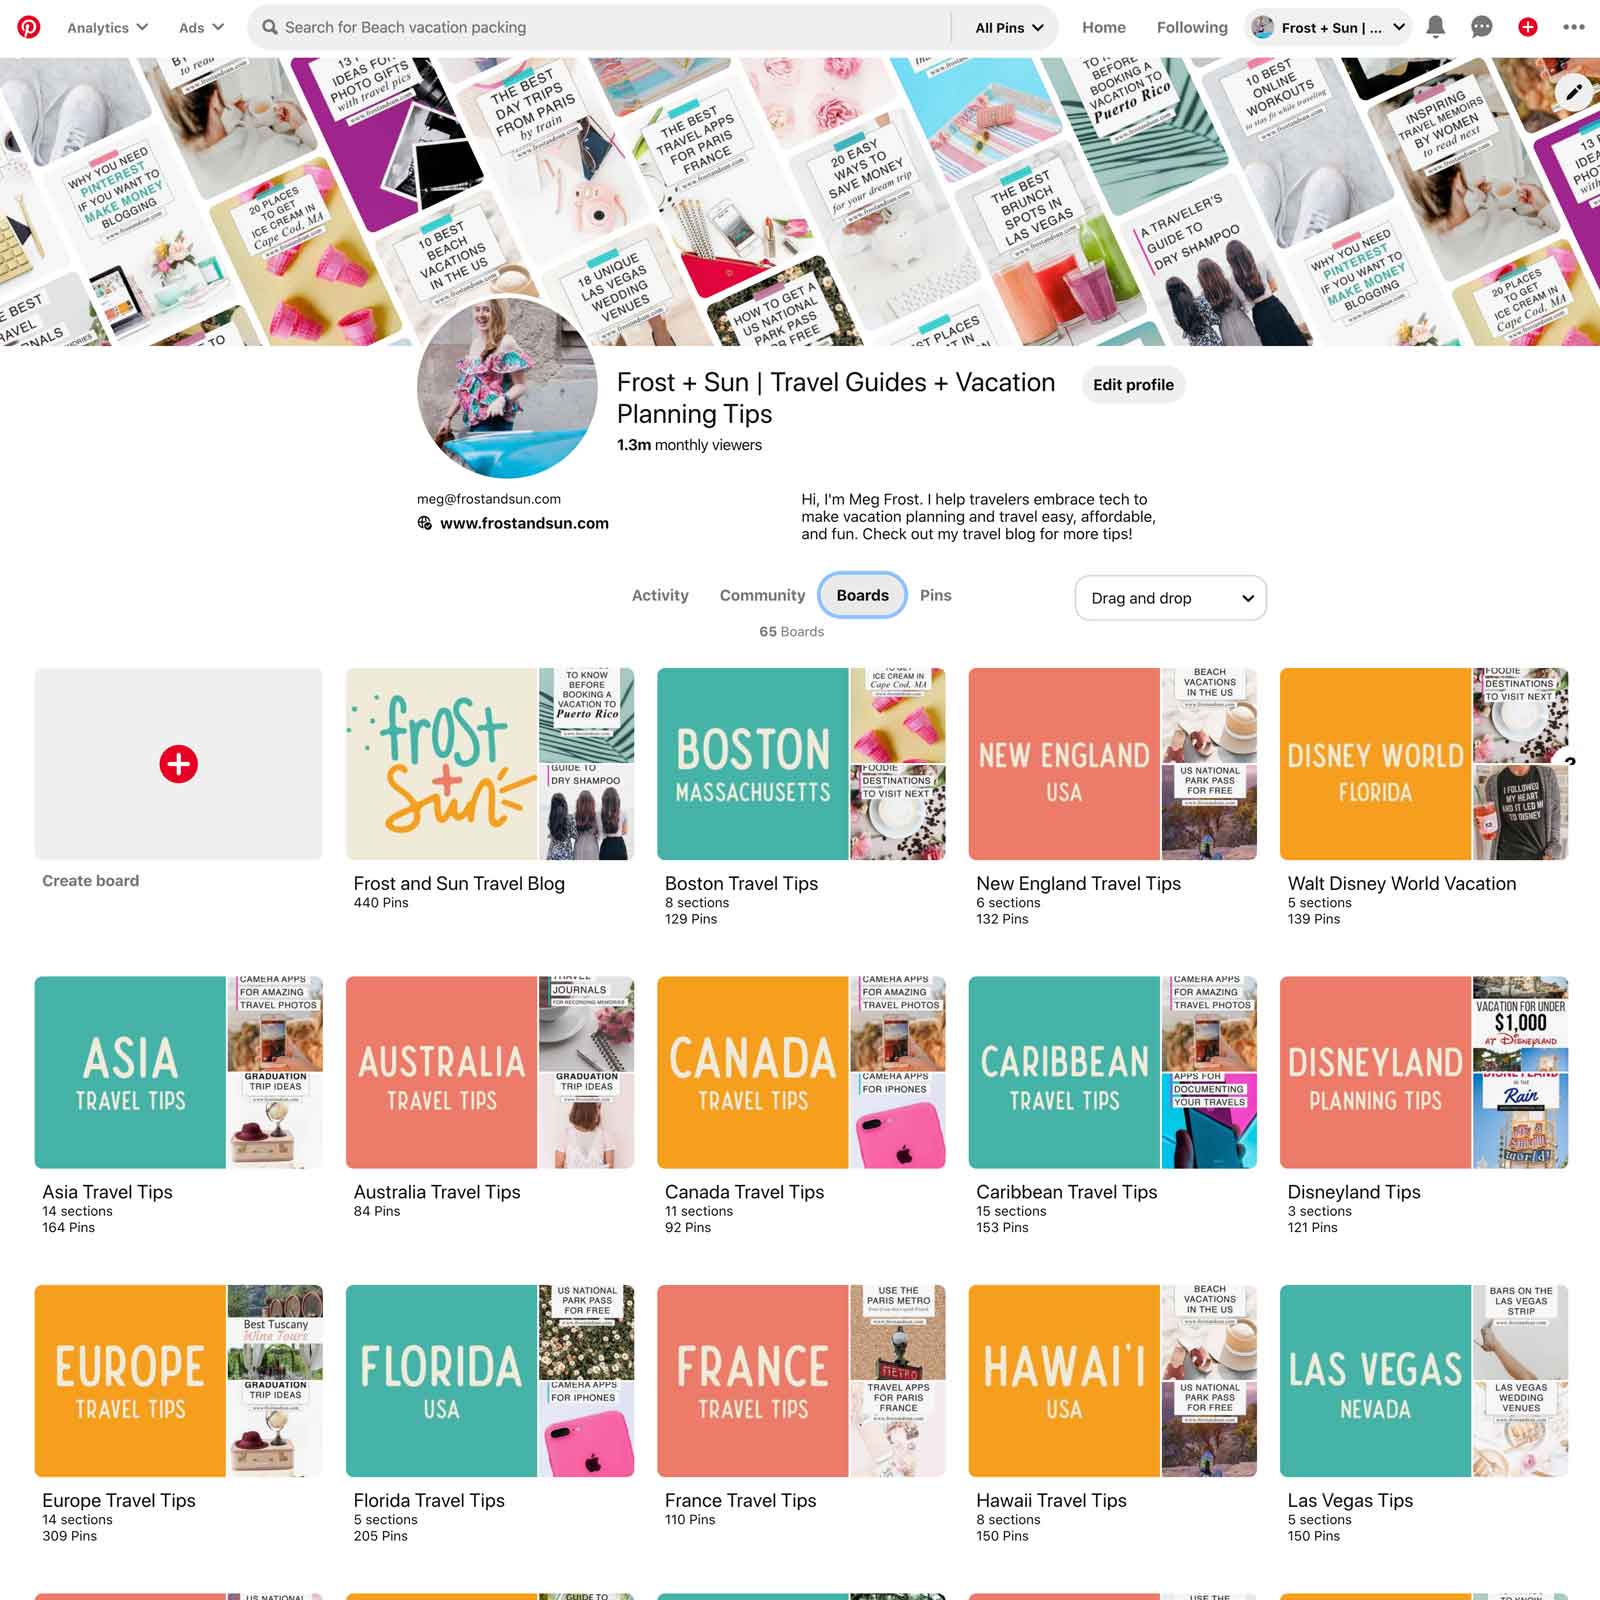
Task: Open the Australia Travel Tips board cover
Action: coord(441,1072)
